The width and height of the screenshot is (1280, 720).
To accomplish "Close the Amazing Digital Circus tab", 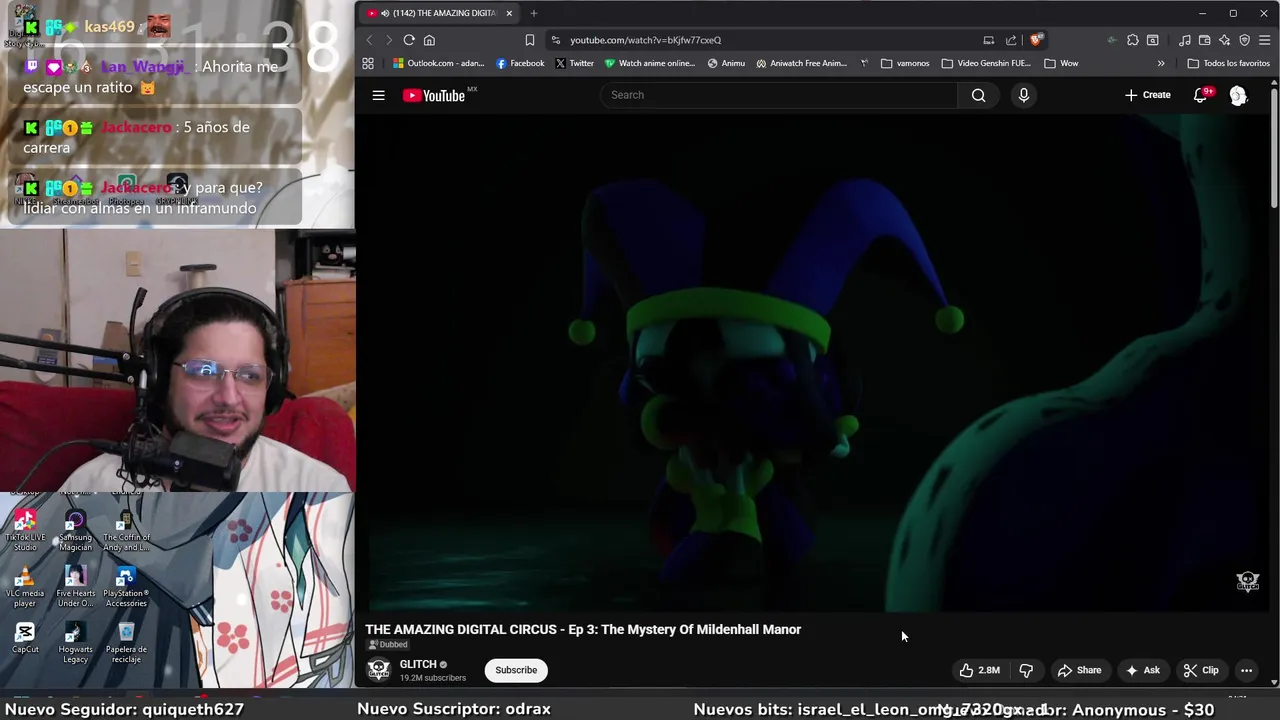I will tap(509, 13).
